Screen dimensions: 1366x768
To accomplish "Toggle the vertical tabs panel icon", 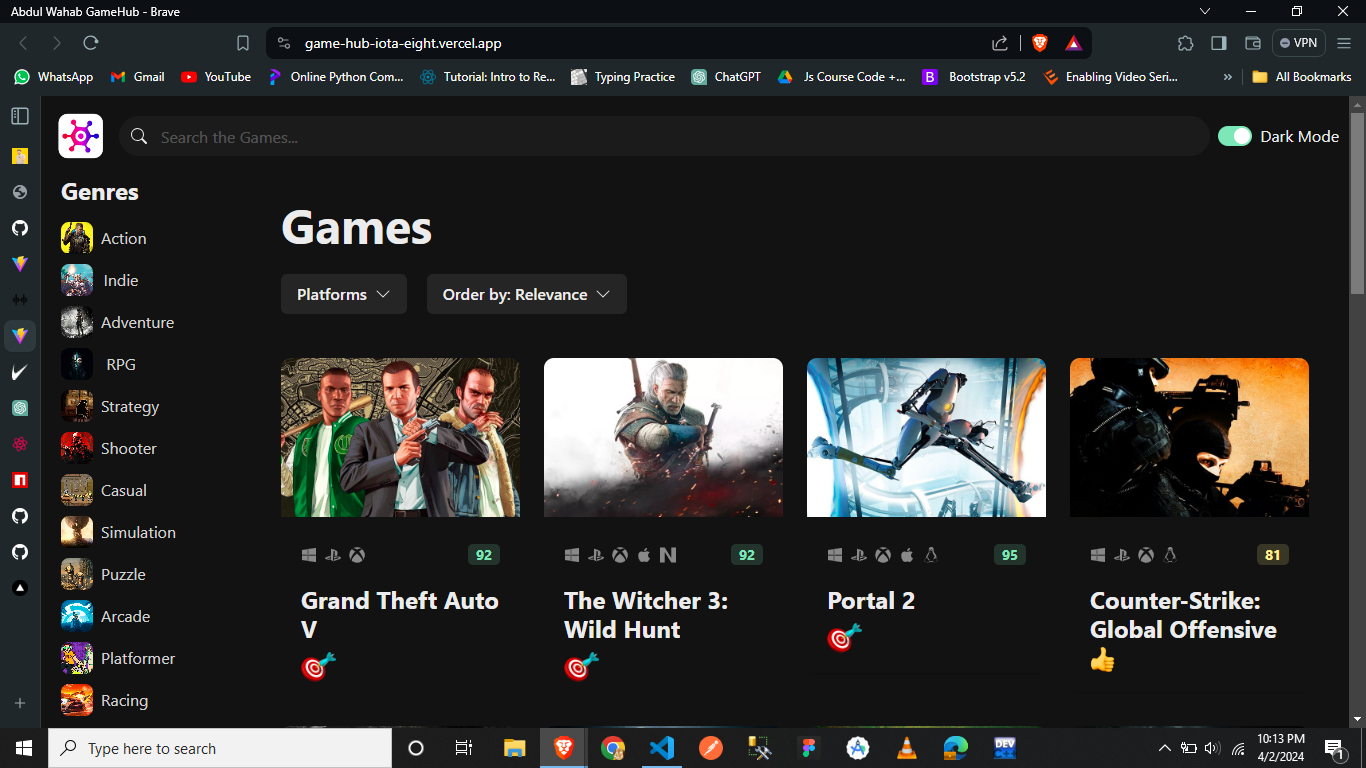I will coord(20,116).
